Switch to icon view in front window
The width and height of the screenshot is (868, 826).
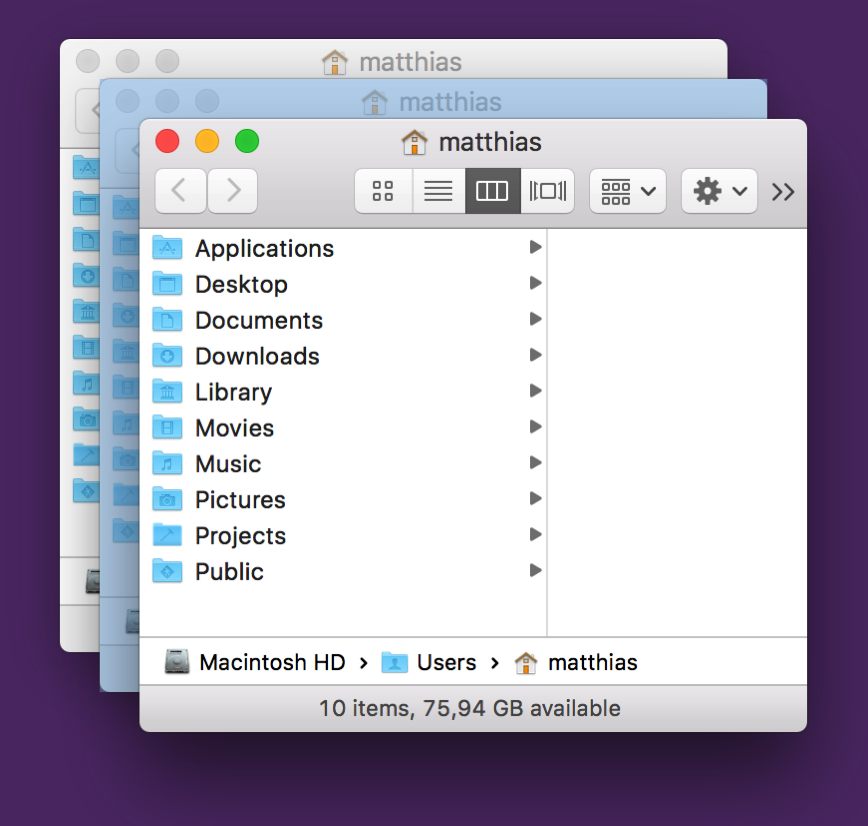[383, 191]
